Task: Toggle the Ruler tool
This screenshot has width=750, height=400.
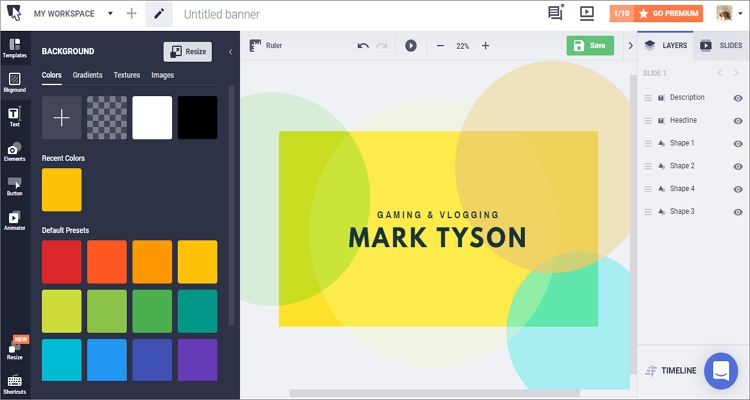Action: (266, 45)
